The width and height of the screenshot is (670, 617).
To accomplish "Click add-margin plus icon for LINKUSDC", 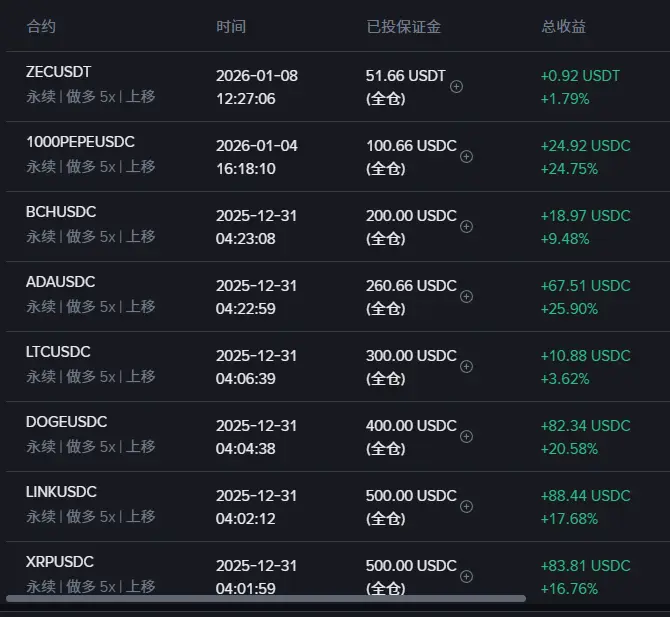I will point(467,507).
